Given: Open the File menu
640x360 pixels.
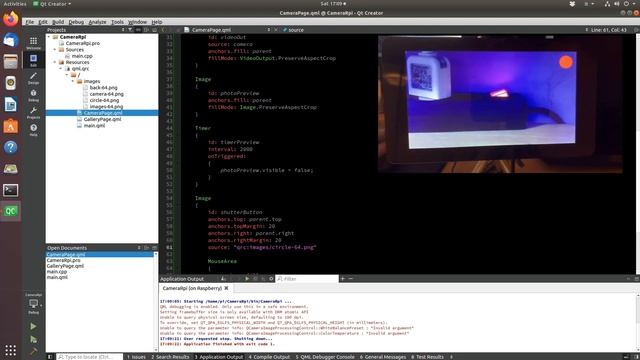Looking at the screenshot, I should tap(30, 22).
